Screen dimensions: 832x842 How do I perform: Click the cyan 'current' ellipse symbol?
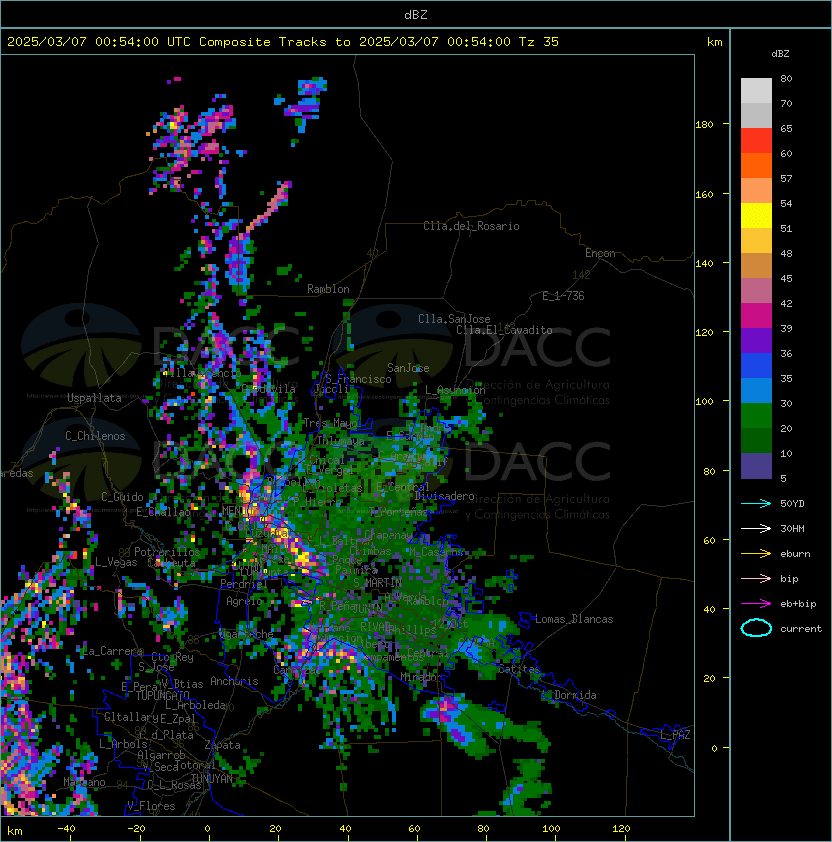[756, 628]
